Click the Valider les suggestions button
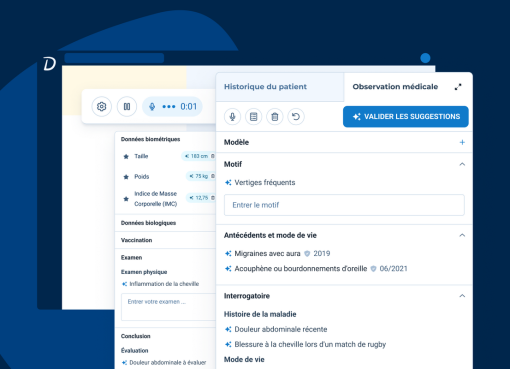 406,117
